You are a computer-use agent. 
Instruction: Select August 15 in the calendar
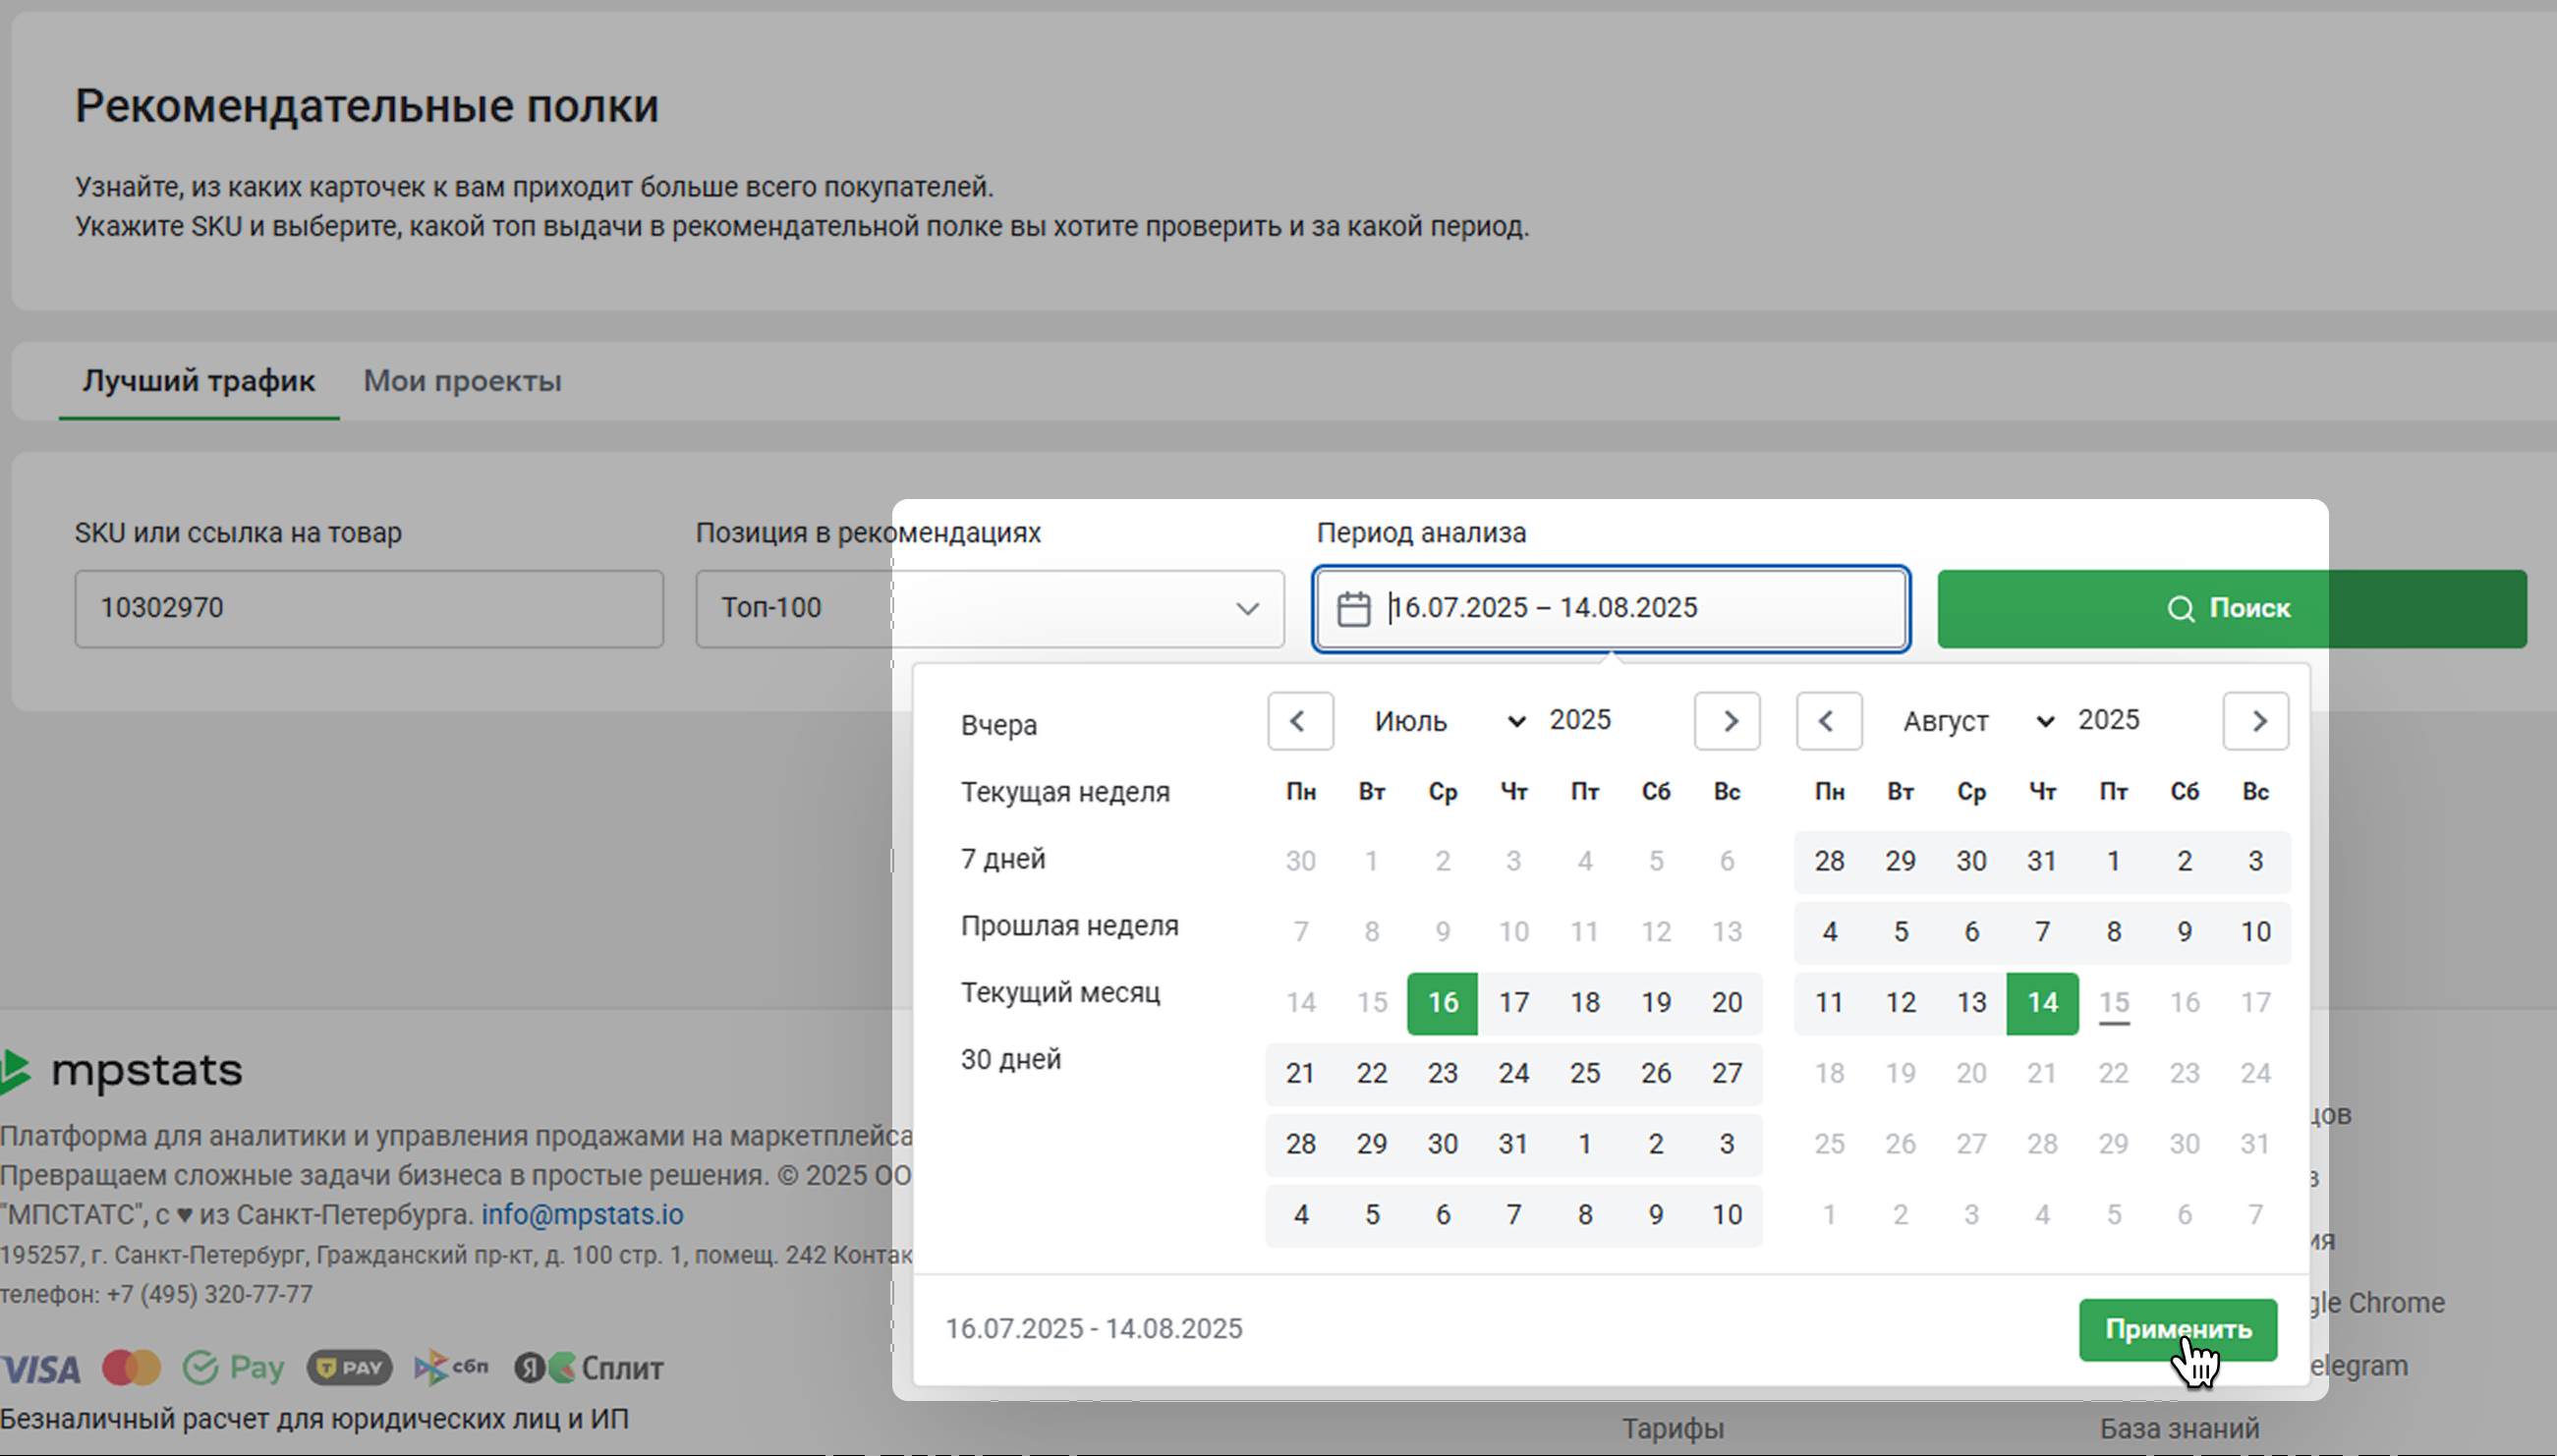click(2113, 1003)
